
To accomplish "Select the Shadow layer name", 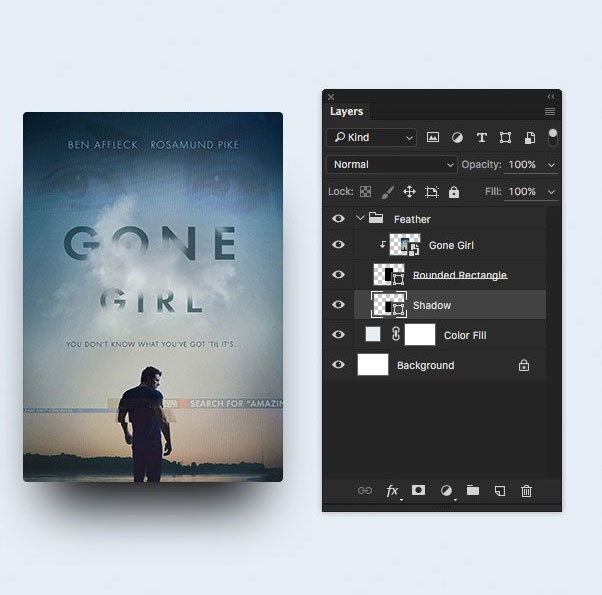I will pyautogui.click(x=432, y=305).
